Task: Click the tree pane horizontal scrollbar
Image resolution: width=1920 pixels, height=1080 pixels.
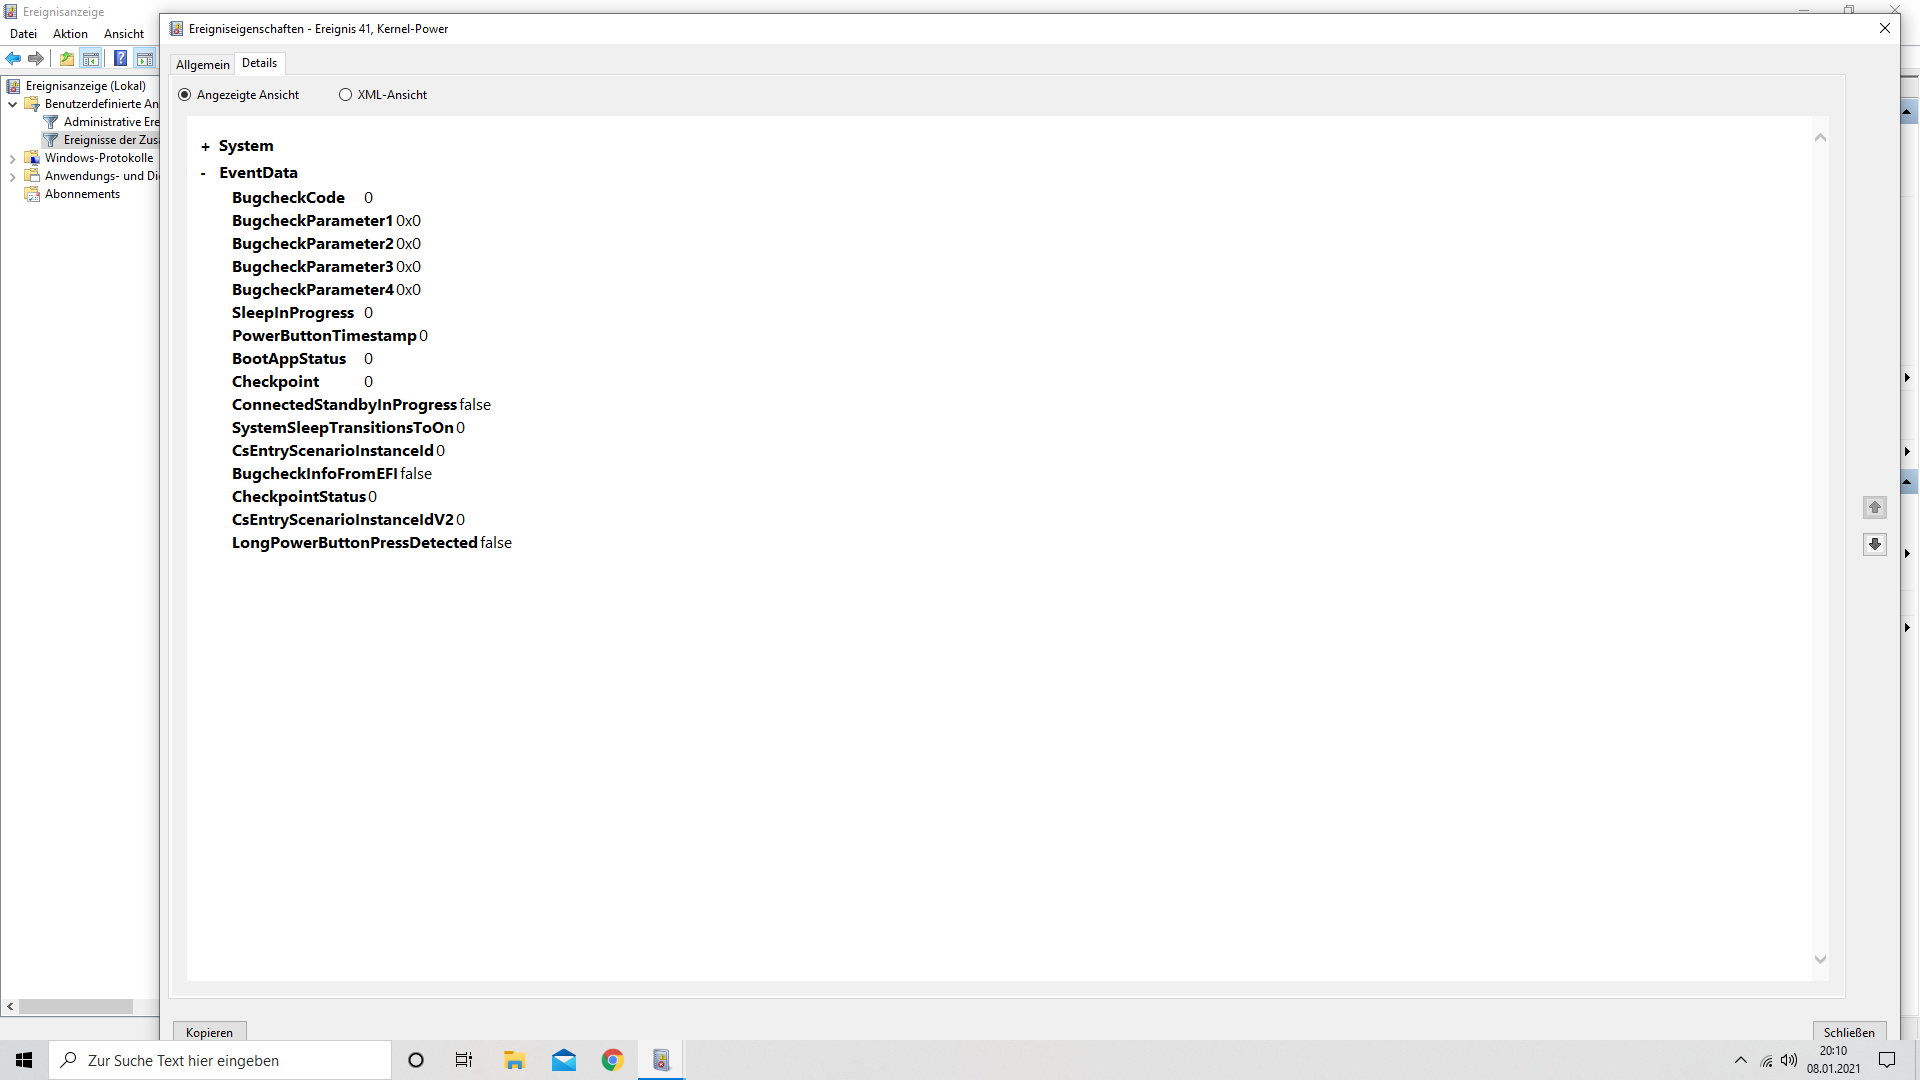Action: [x=76, y=1006]
